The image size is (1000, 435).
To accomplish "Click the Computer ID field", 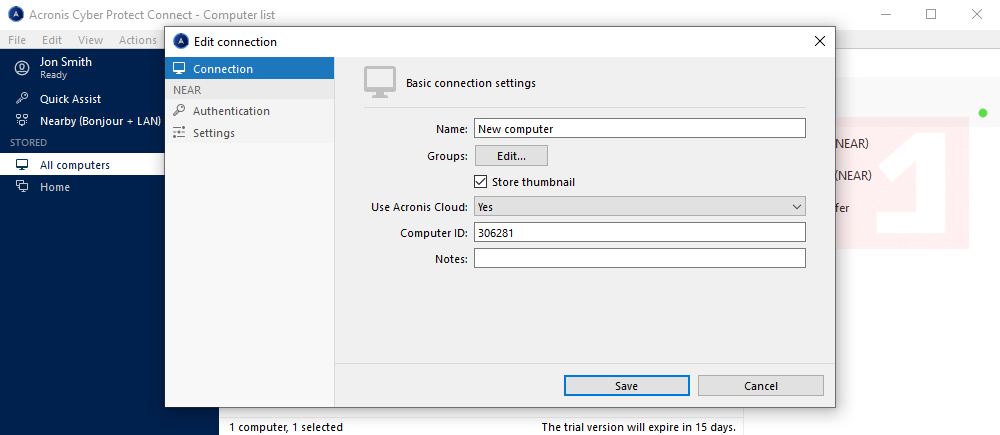I will [x=639, y=232].
